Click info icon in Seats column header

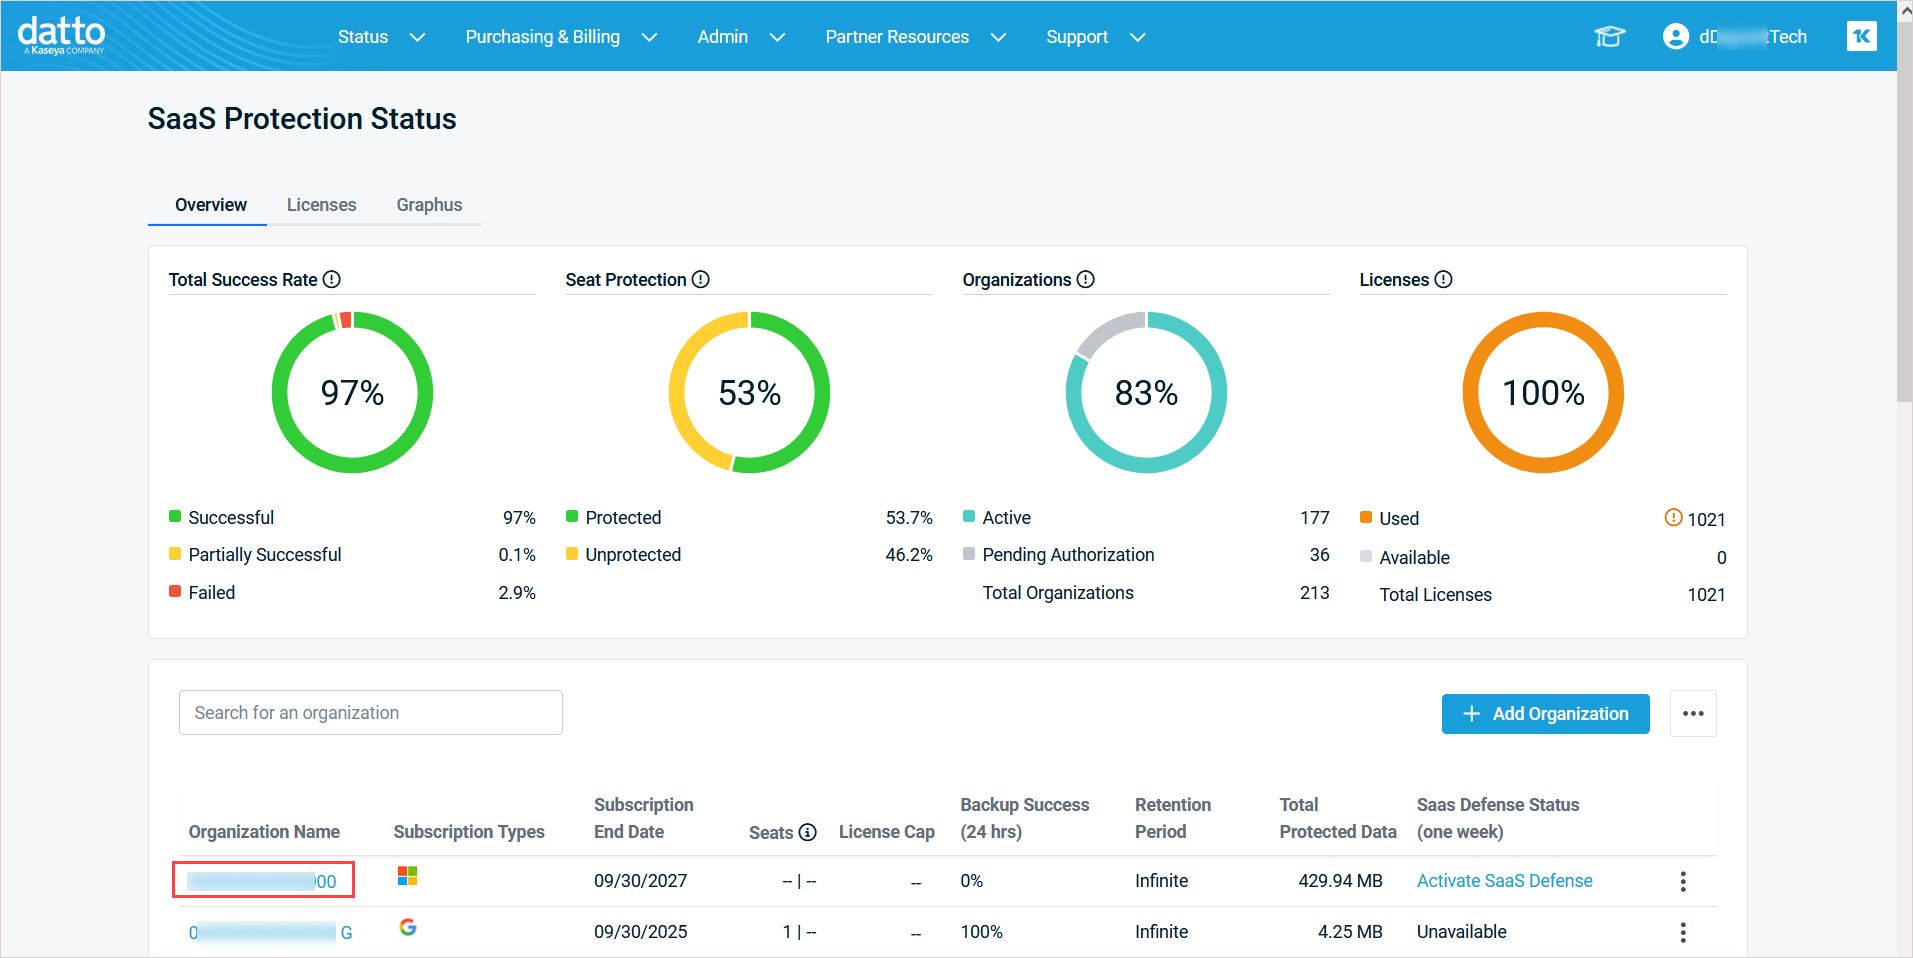808,832
